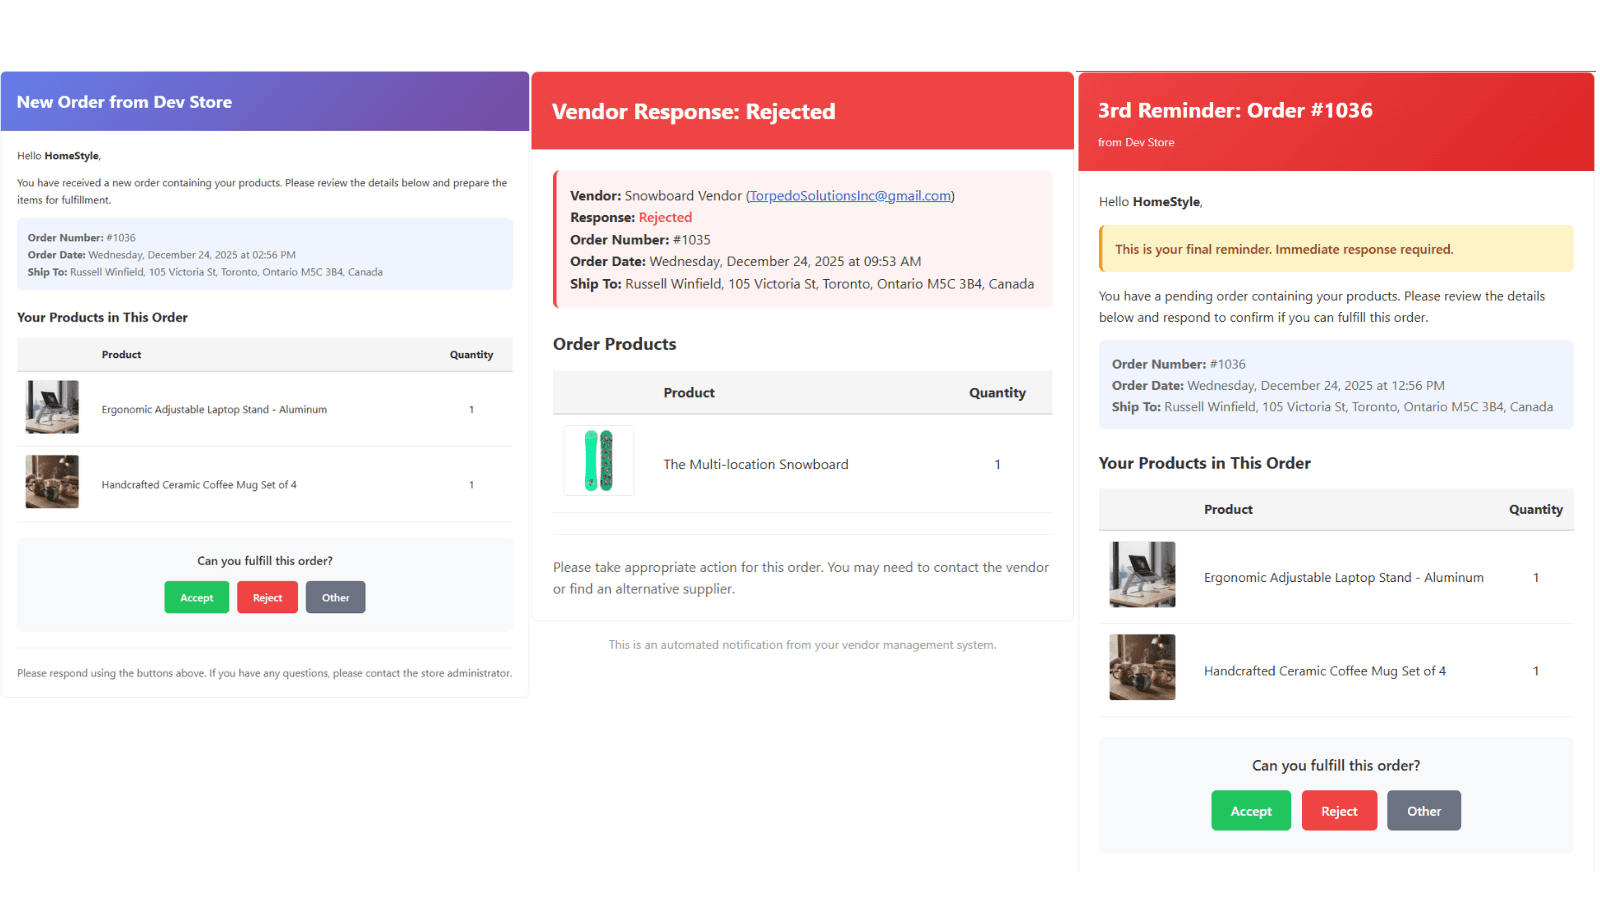Click laptop stand thumbnail in New Order email
1600x900 pixels.
tap(52, 407)
